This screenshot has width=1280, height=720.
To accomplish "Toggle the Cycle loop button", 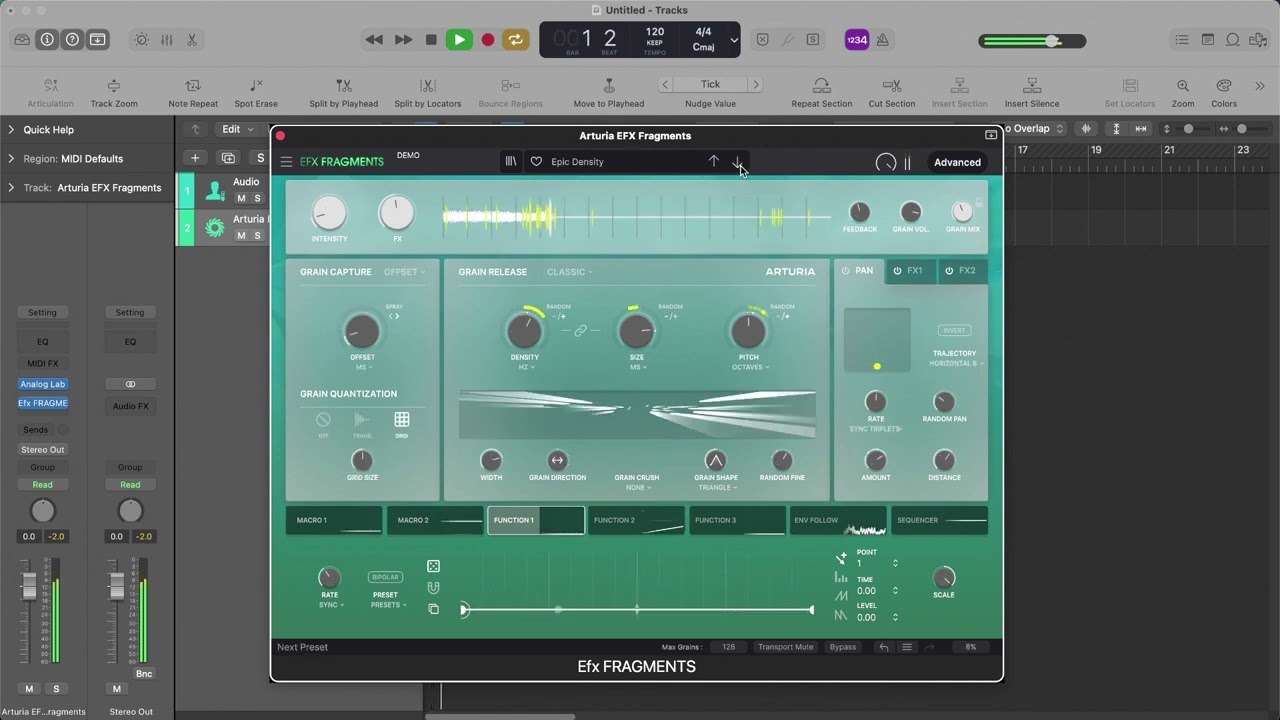I will point(516,40).
